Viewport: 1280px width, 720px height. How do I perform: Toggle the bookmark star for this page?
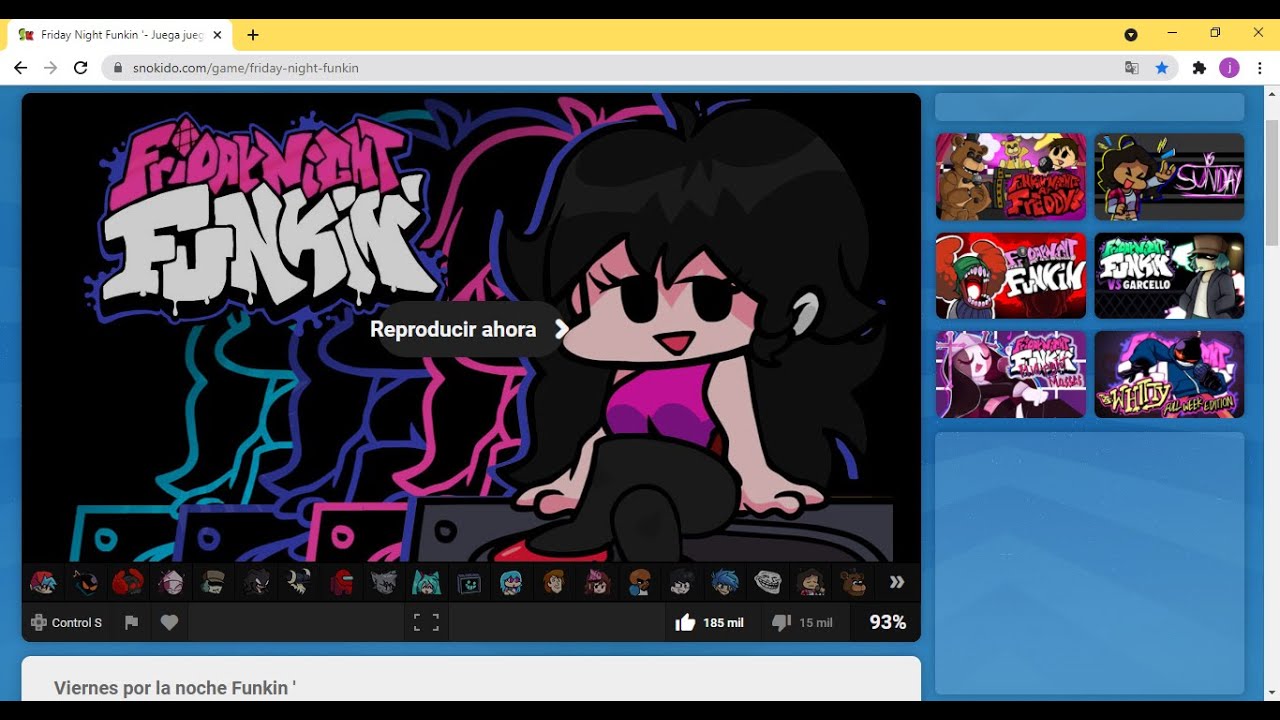pyautogui.click(x=1161, y=68)
